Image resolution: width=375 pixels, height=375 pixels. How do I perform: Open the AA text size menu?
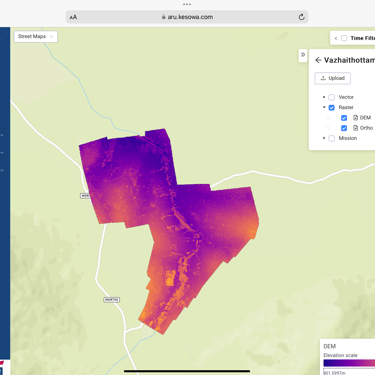74,17
